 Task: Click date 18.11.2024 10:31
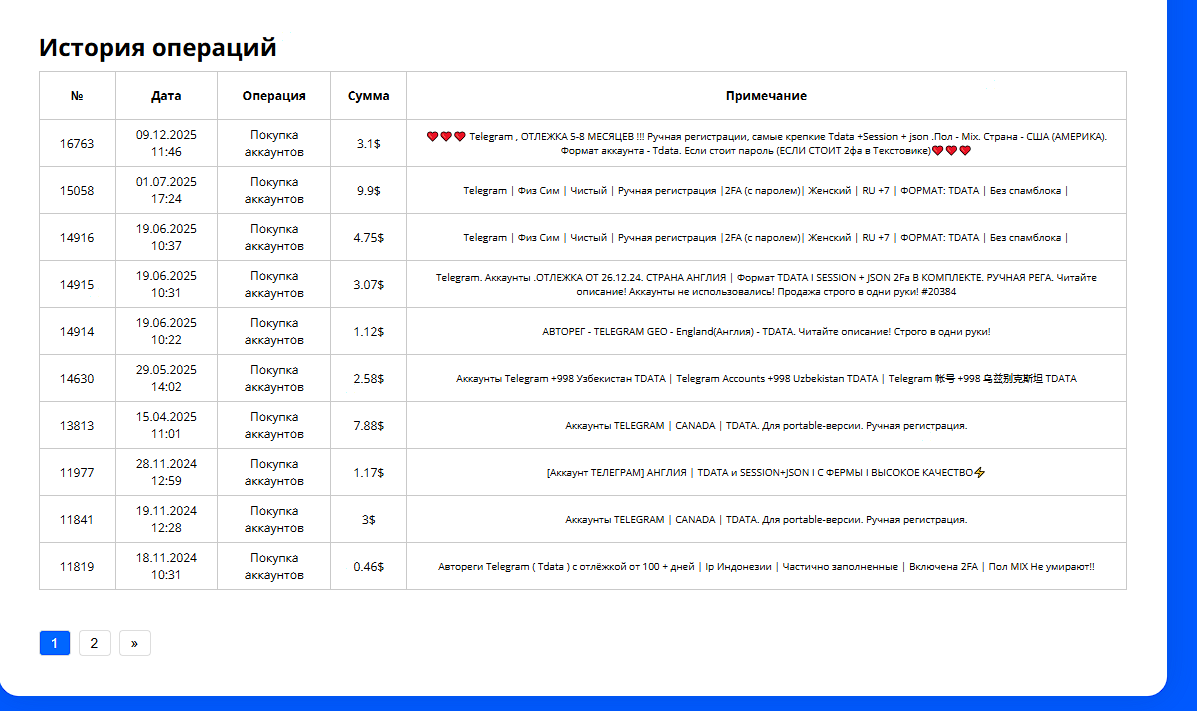point(166,567)
